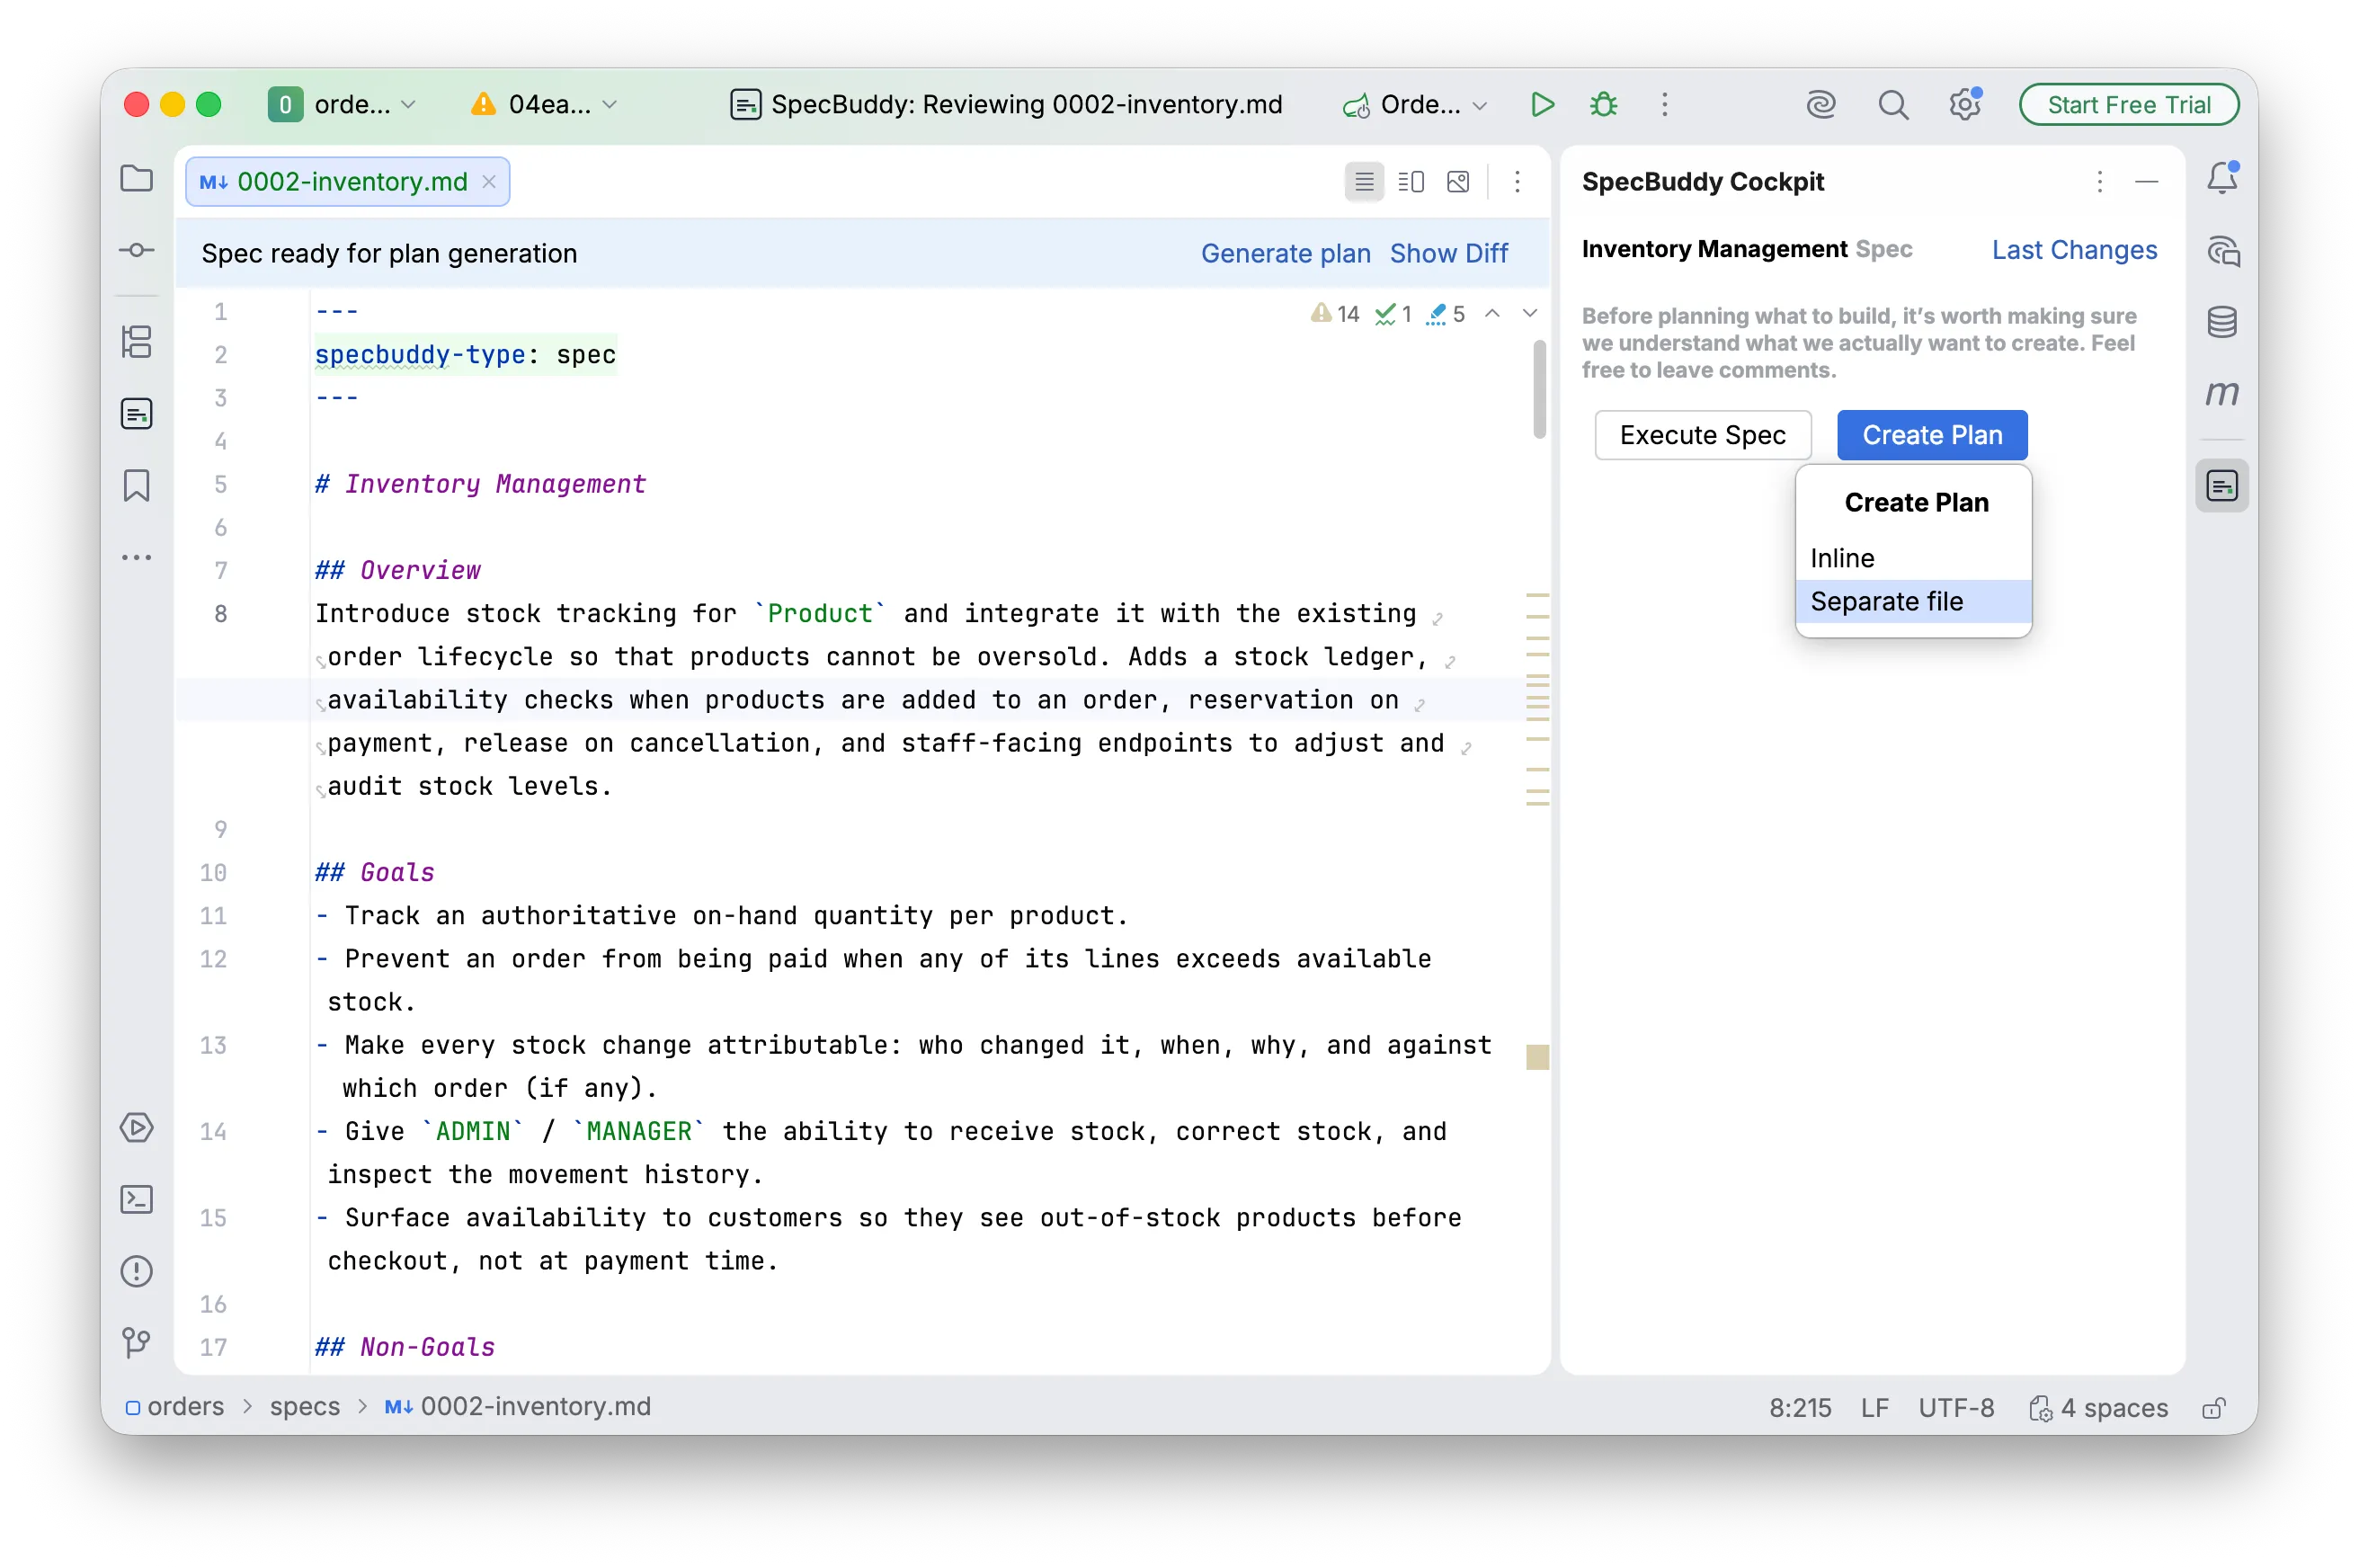Click the Create Plan button
The width and height of the screenshot is (2359, 1568).
[x=1932, y=435]
